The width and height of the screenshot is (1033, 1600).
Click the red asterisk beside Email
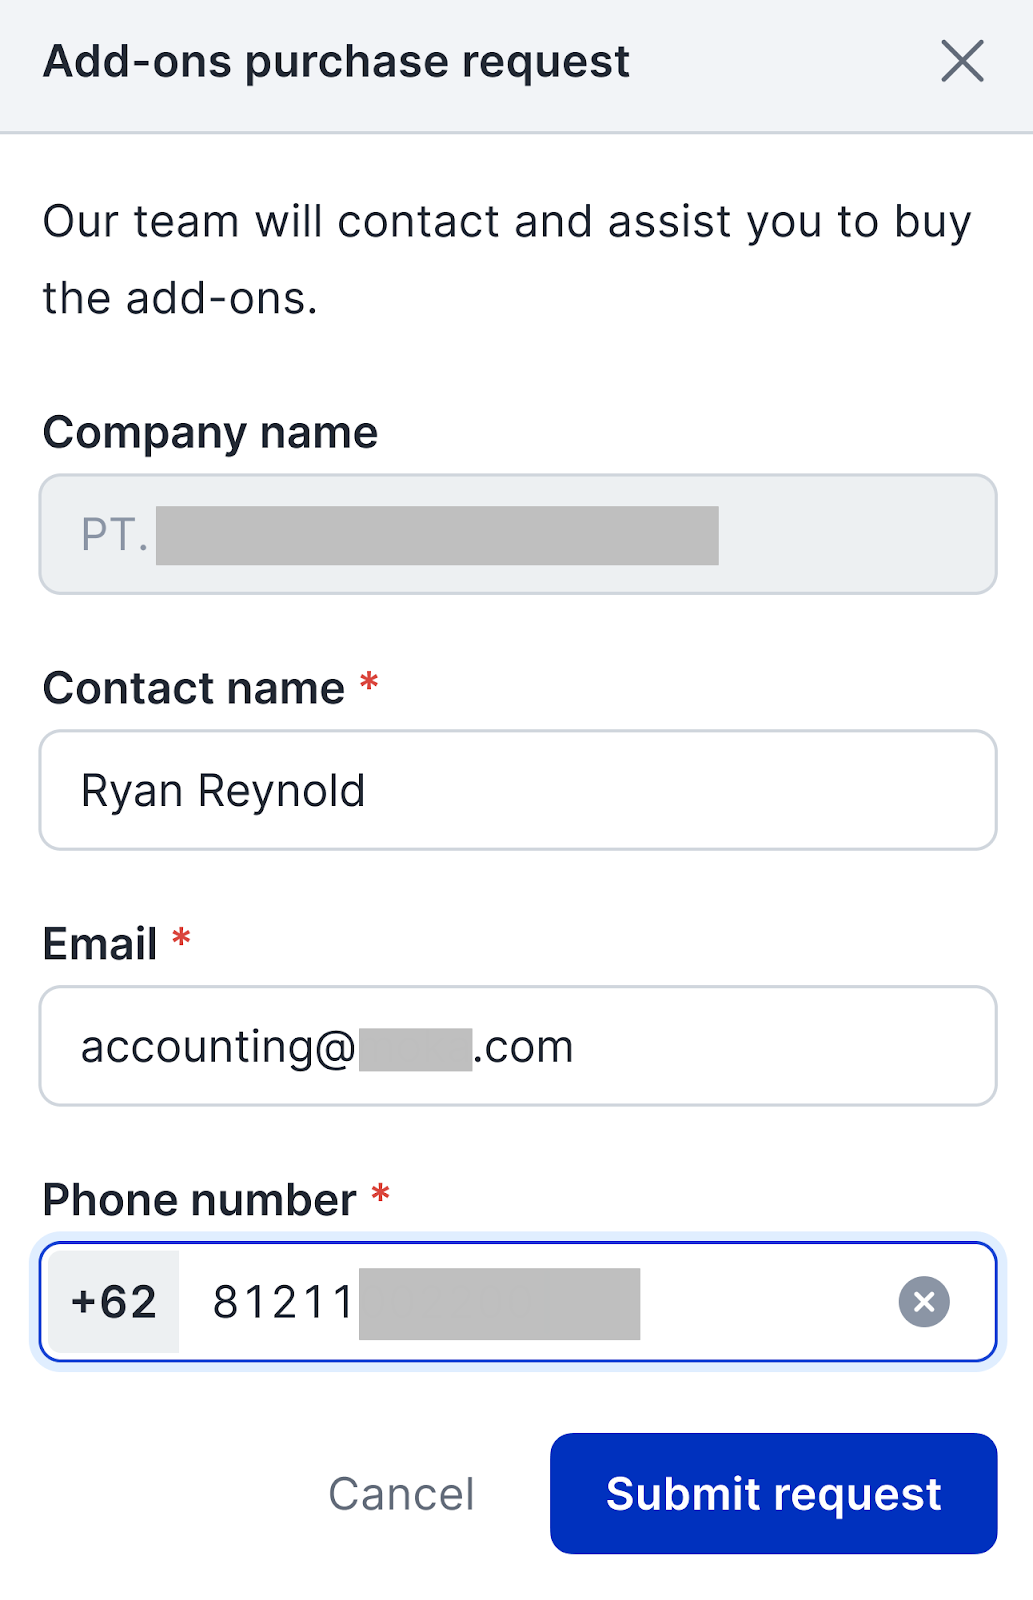(181, 940)
